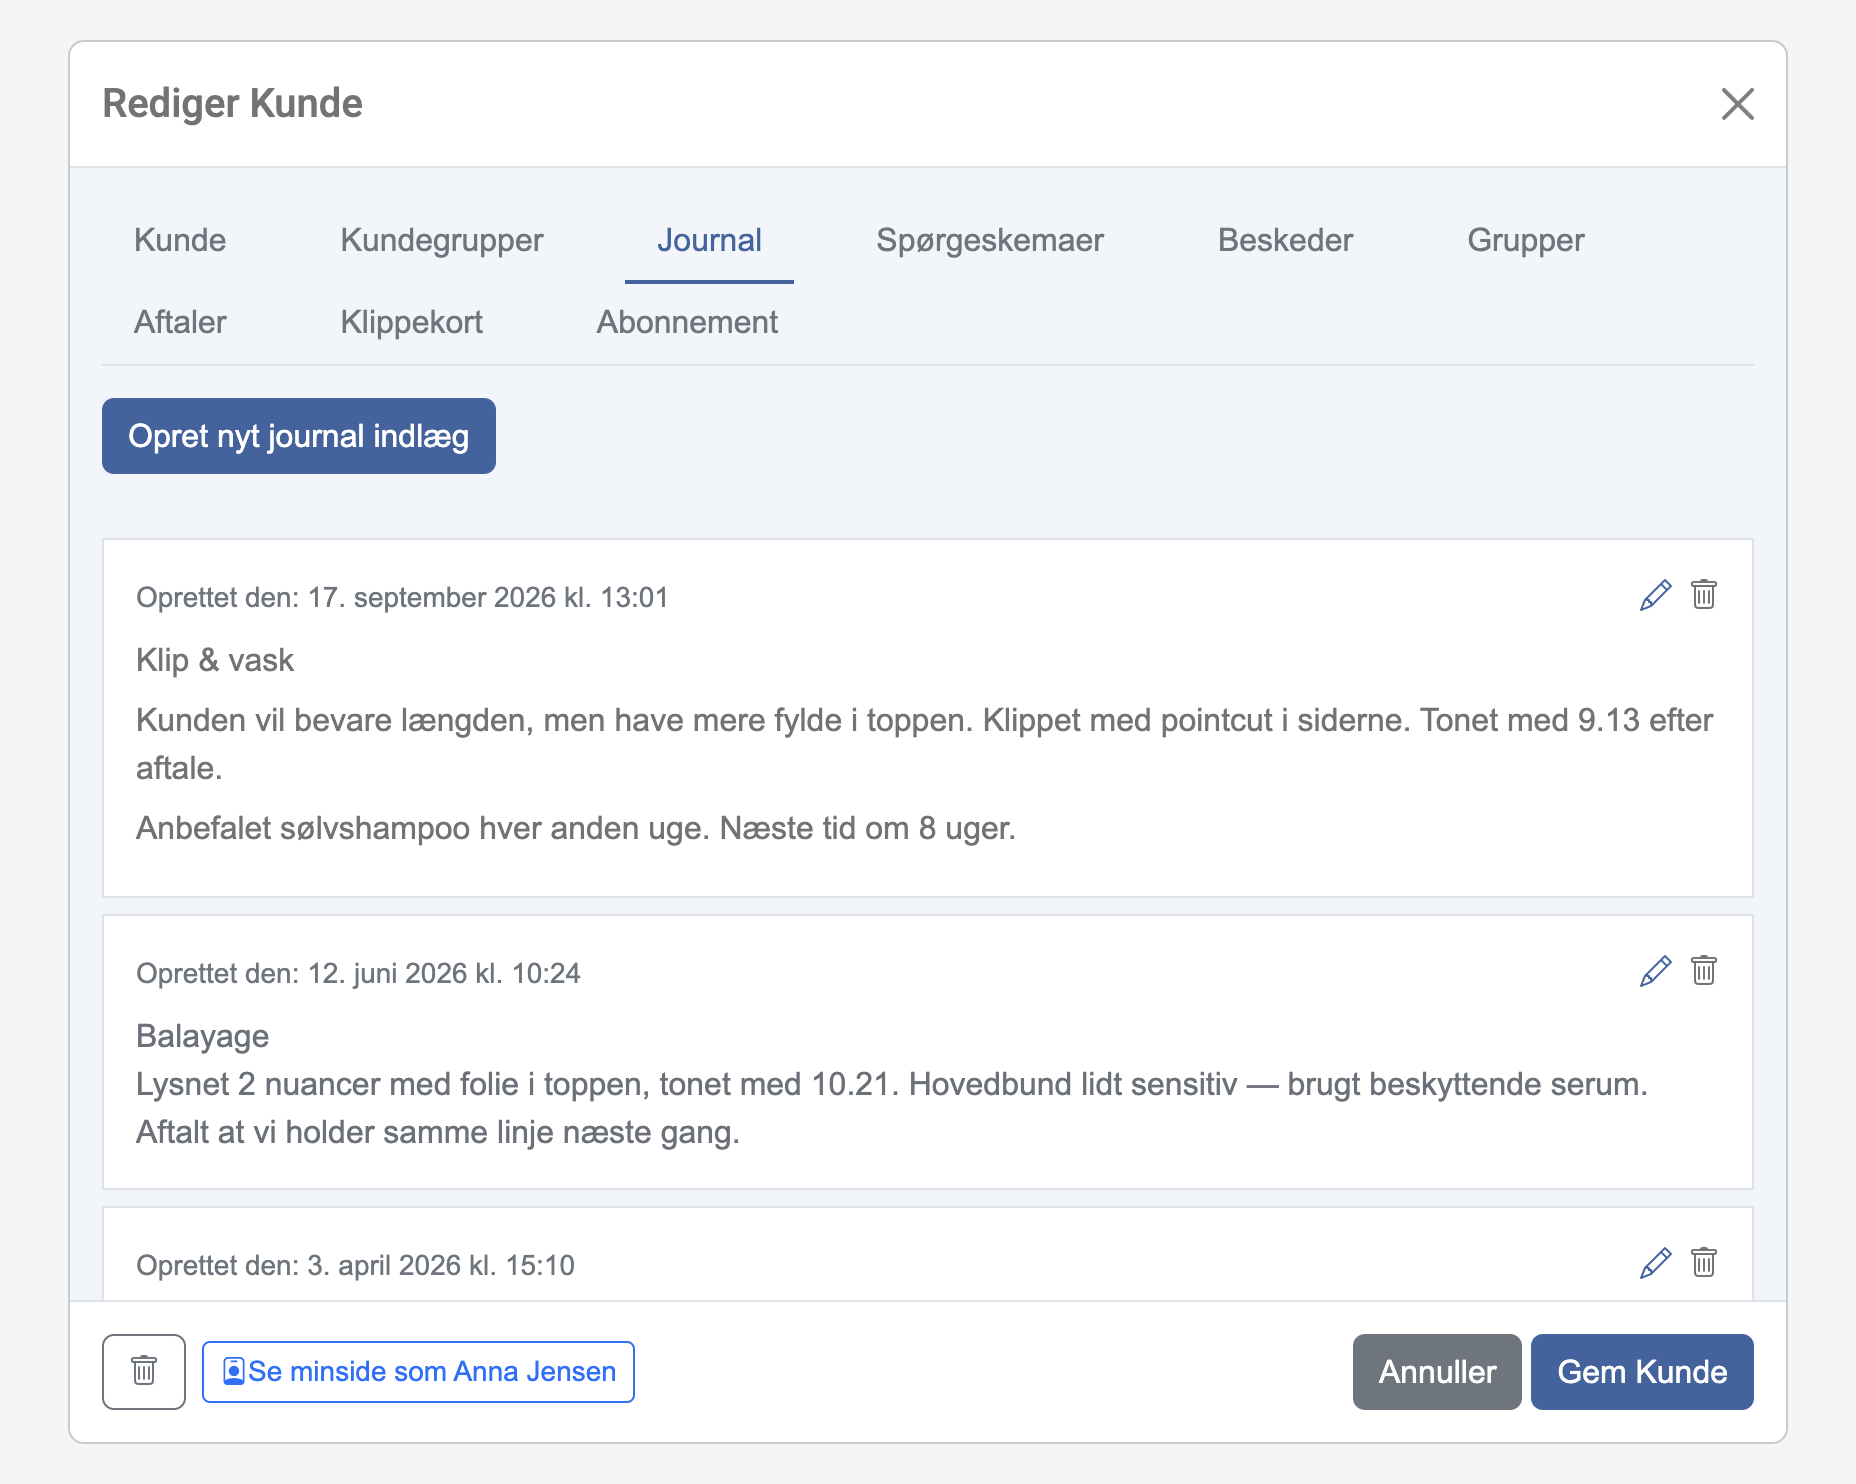The height and width of the screenshot is (1484, 1856).
Task: Click Opret nyt journal indlæg button
Action: pos(299,436)
